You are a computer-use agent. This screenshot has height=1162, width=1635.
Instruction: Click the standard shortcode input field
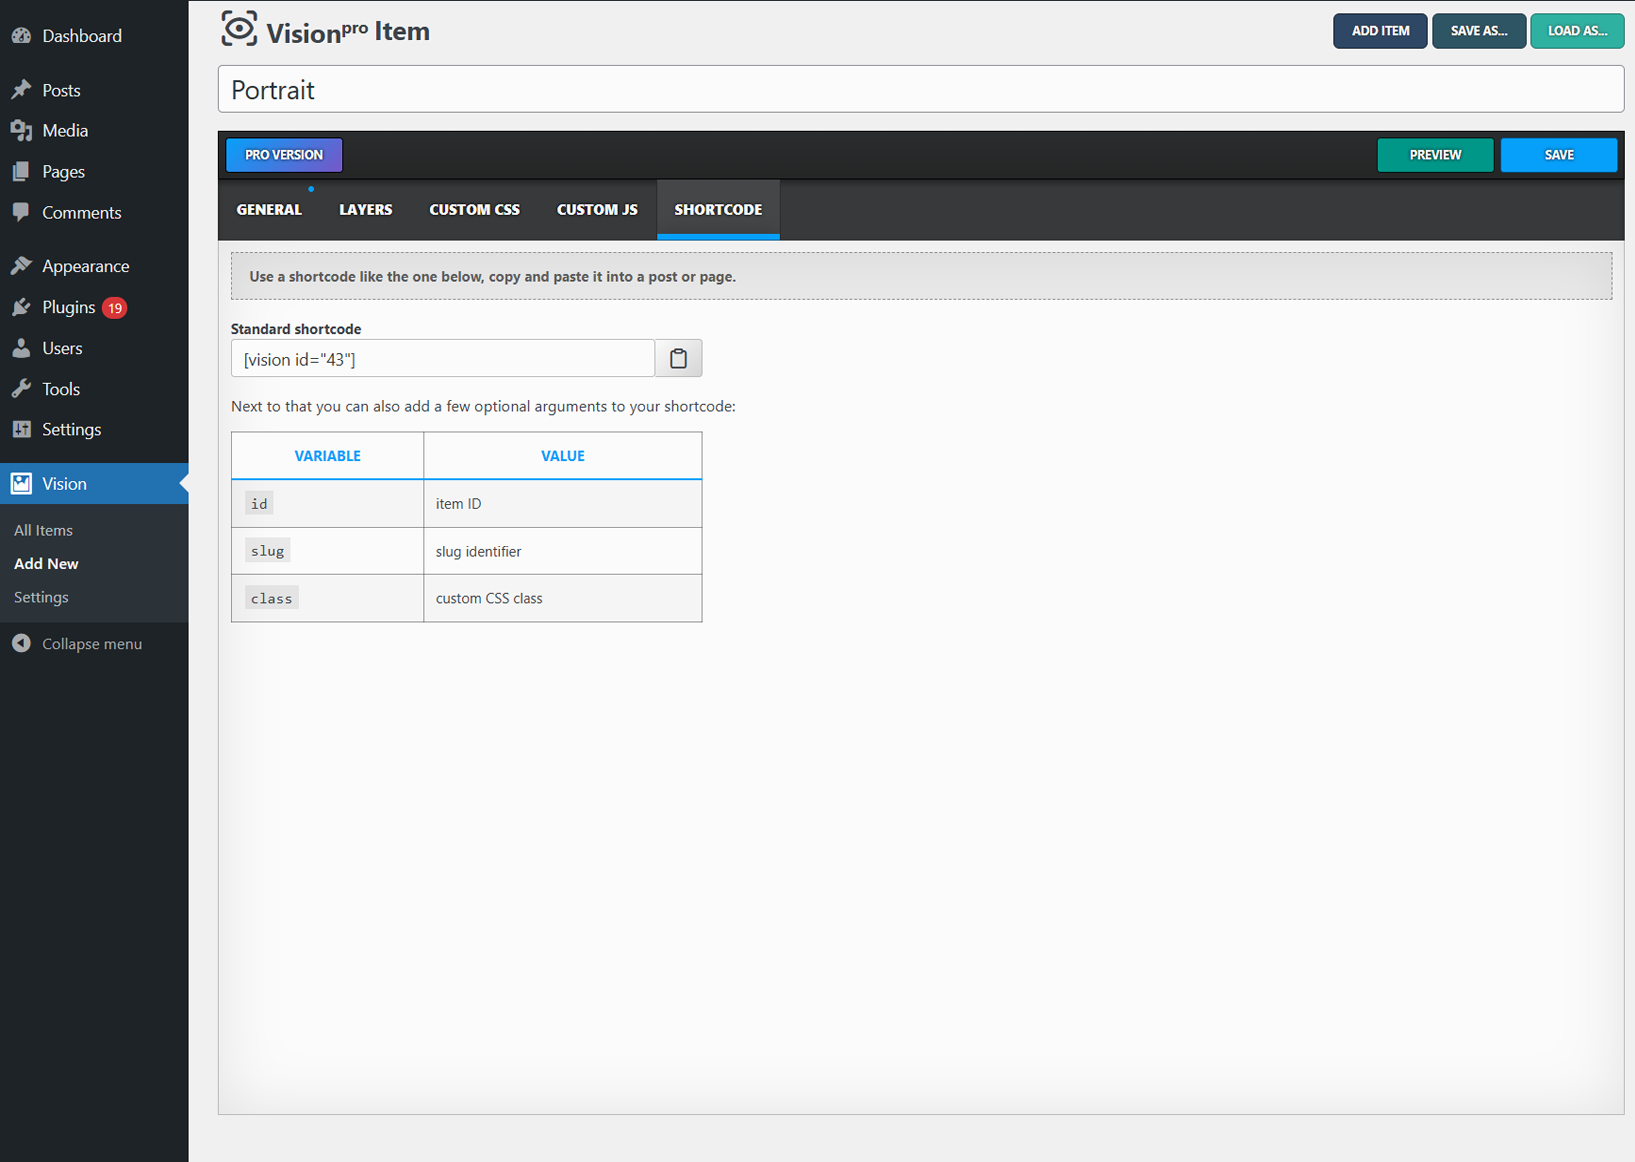click(x=443, y=358)
